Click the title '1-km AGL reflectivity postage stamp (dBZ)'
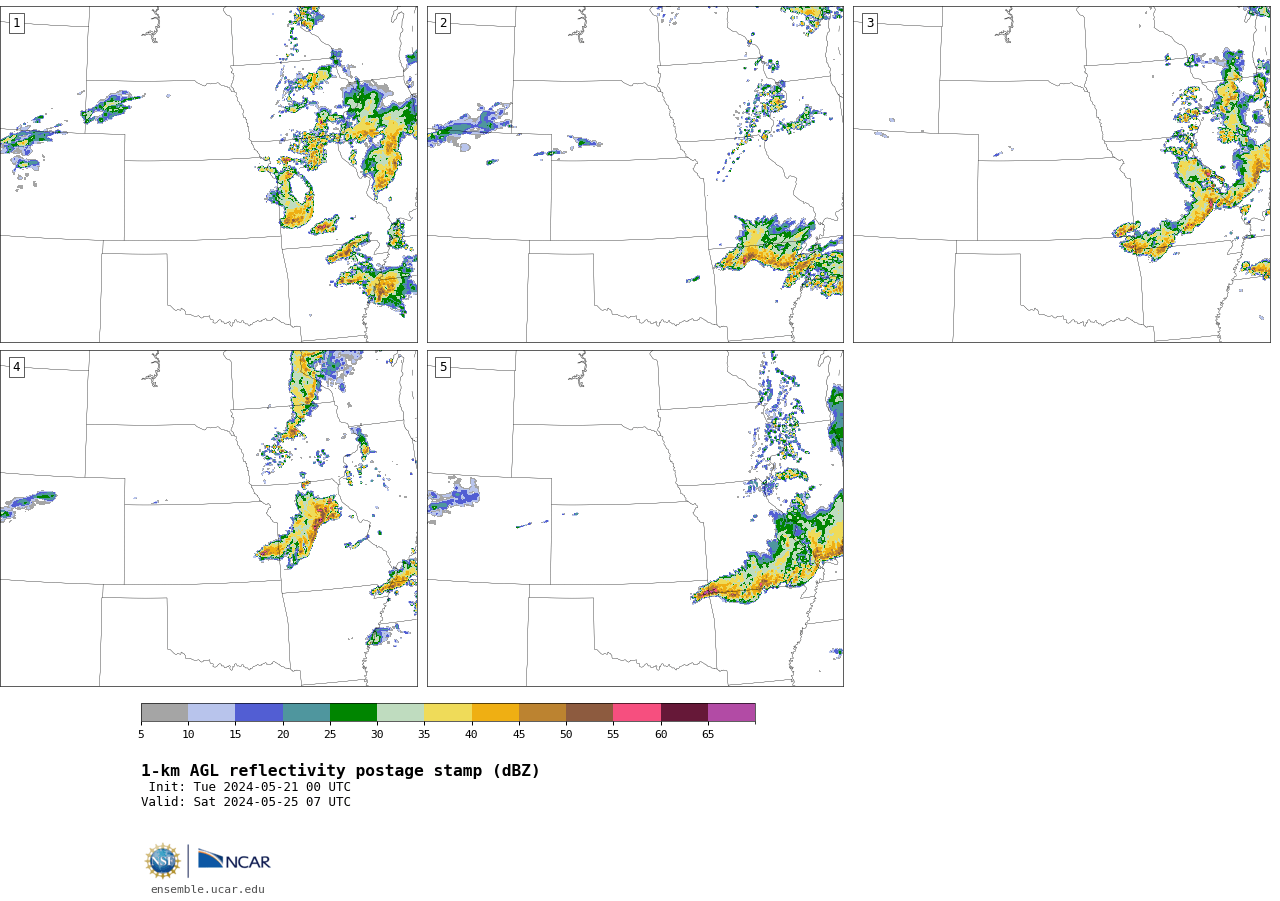Image resolution: width=1280 pixels, height=901 pixels. point(340,771)
